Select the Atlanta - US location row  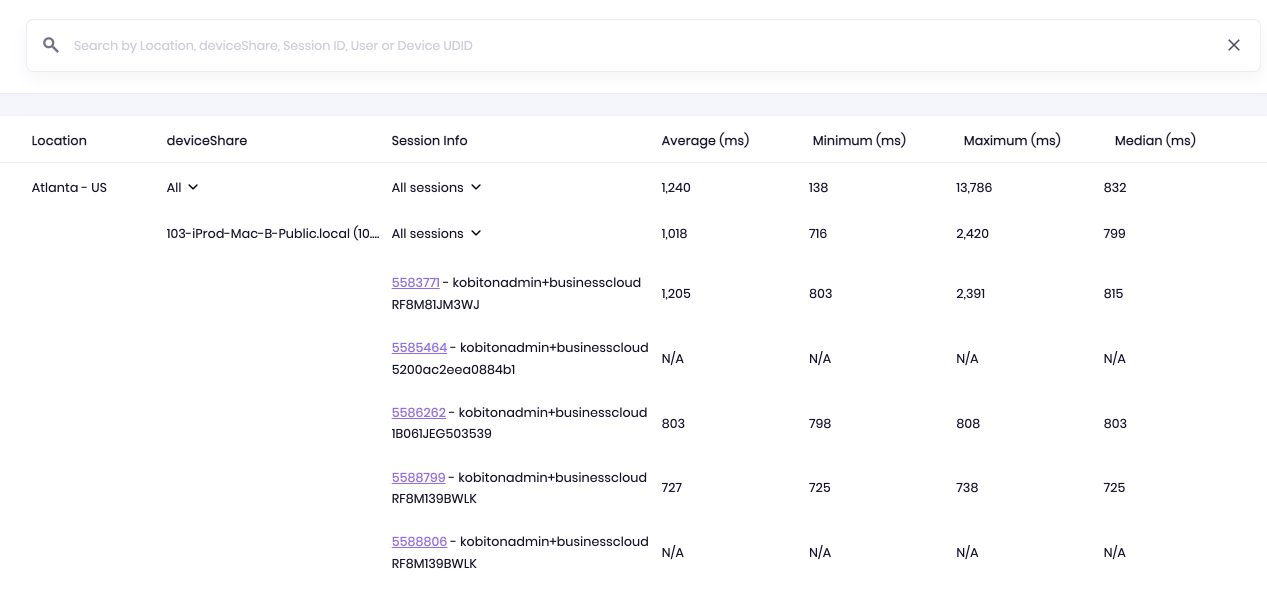[x=69, y=187]
